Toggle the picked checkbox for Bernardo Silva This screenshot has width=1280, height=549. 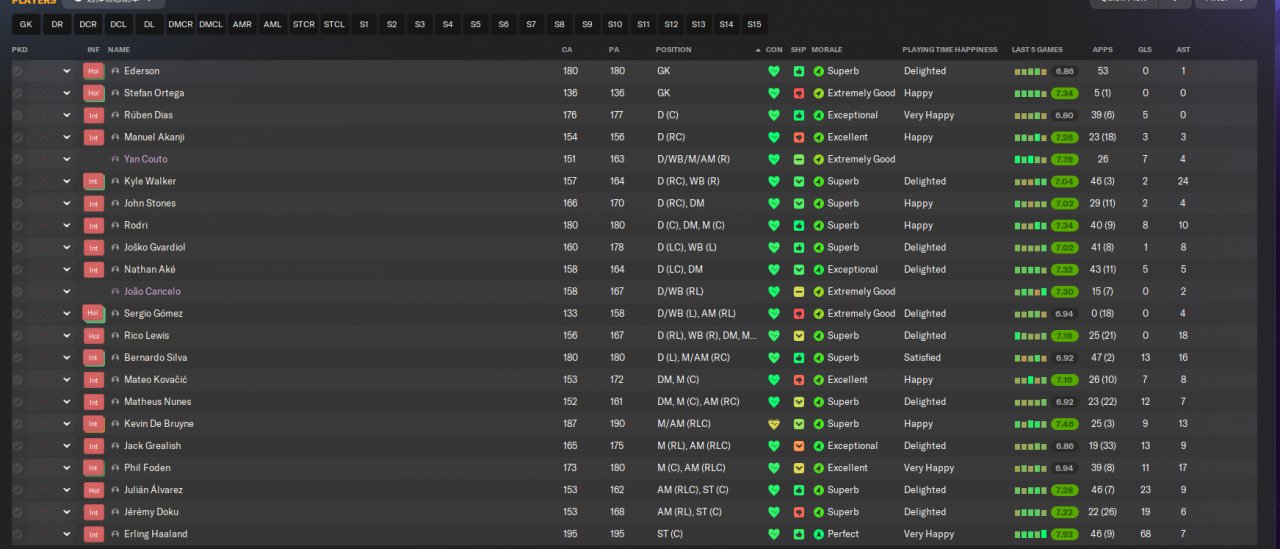[17, 358]
